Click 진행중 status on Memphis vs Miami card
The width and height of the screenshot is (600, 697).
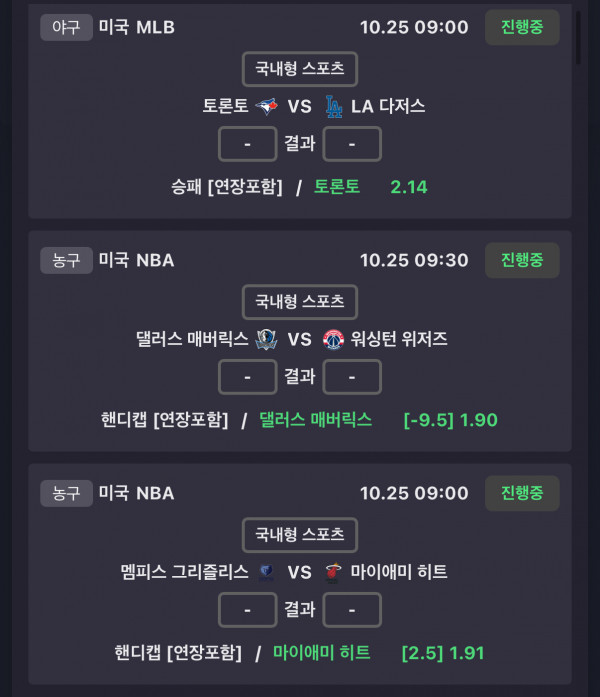pyautogui.click(x=522, y=493)
